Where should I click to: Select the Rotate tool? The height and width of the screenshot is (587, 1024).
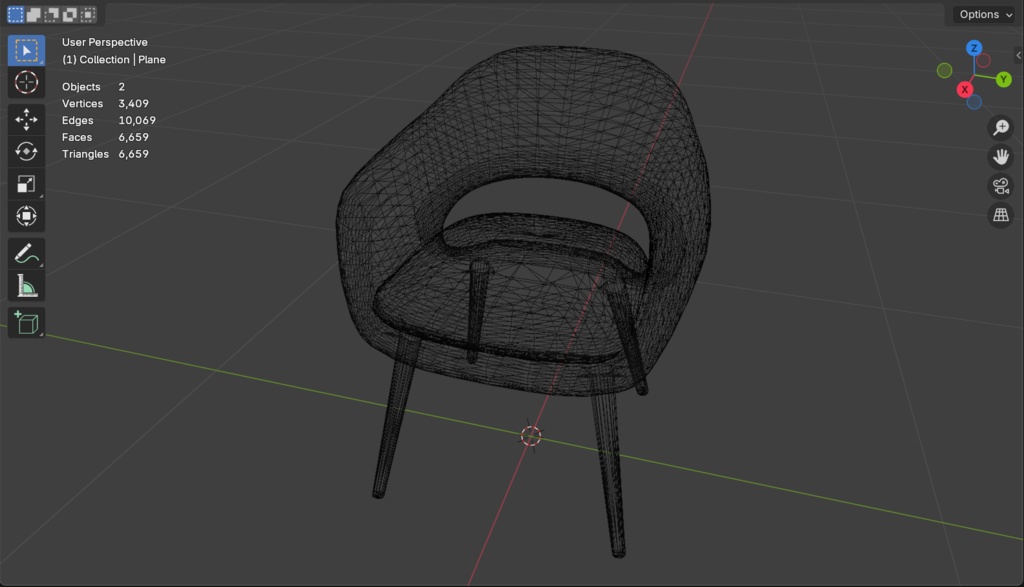[26, 152]
